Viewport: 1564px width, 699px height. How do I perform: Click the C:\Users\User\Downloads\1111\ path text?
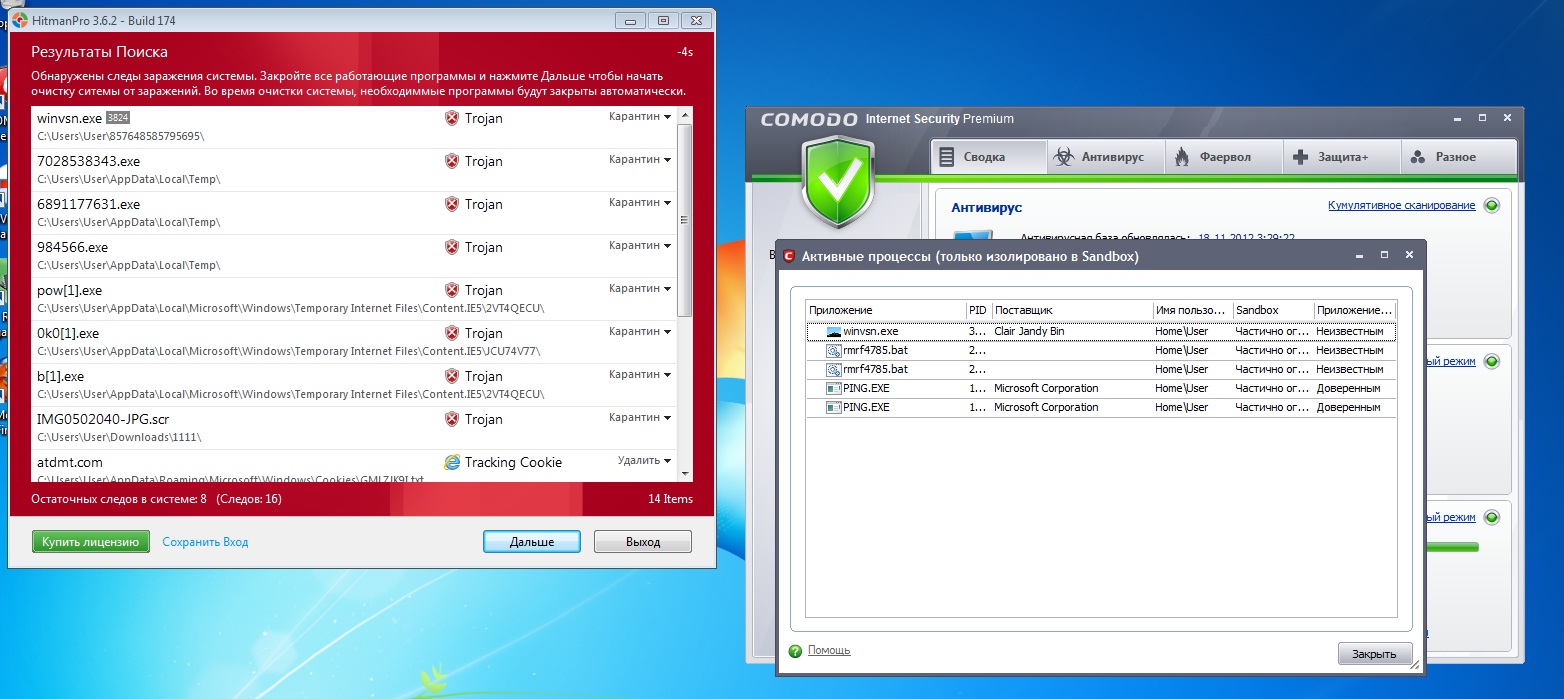click(120, 437)
